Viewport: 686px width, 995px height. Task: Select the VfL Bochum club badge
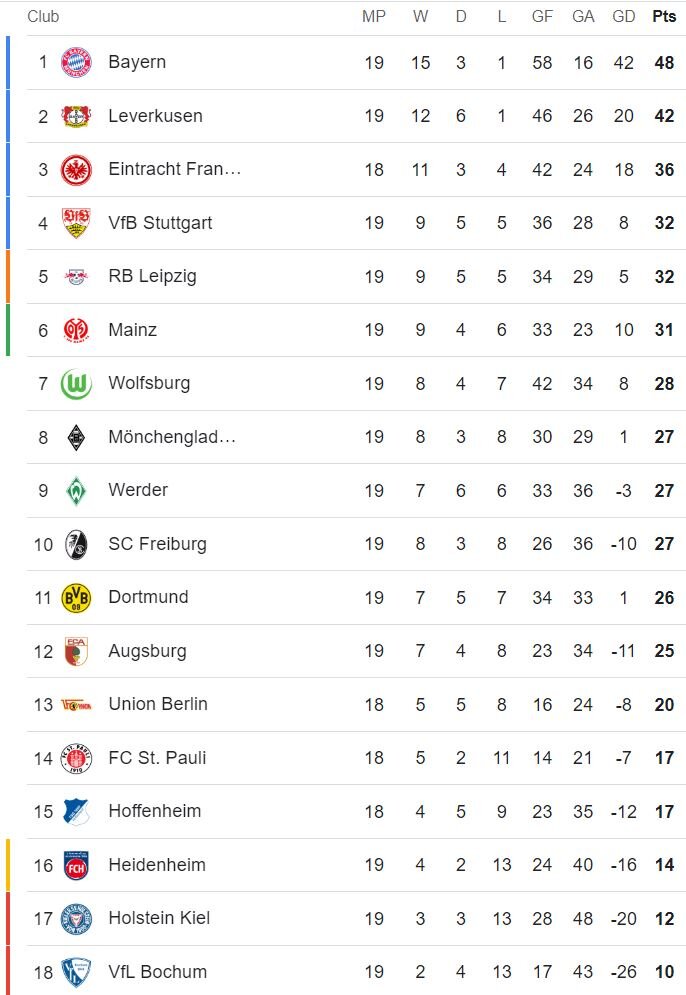pyautogui.click(x=76, y=972)
